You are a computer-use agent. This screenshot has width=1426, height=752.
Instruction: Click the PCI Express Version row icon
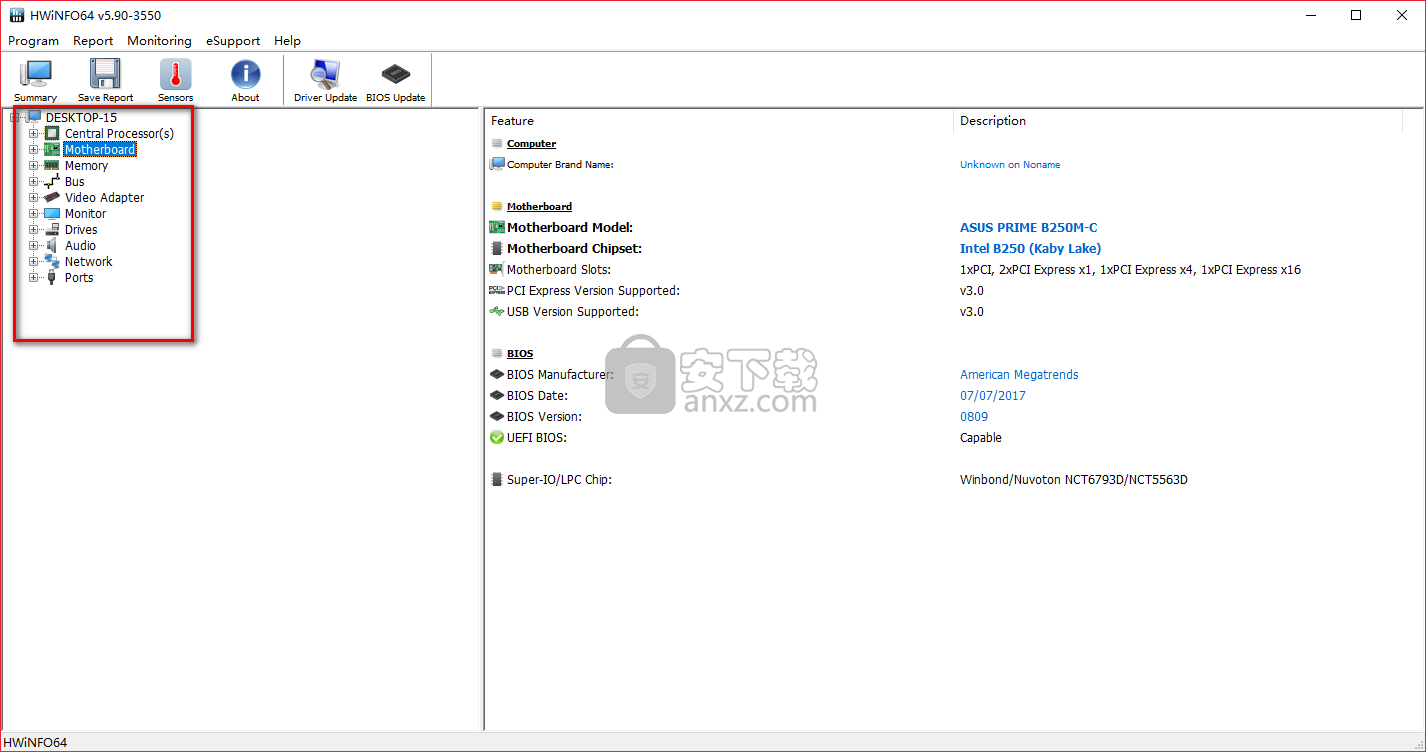(497, 291)
